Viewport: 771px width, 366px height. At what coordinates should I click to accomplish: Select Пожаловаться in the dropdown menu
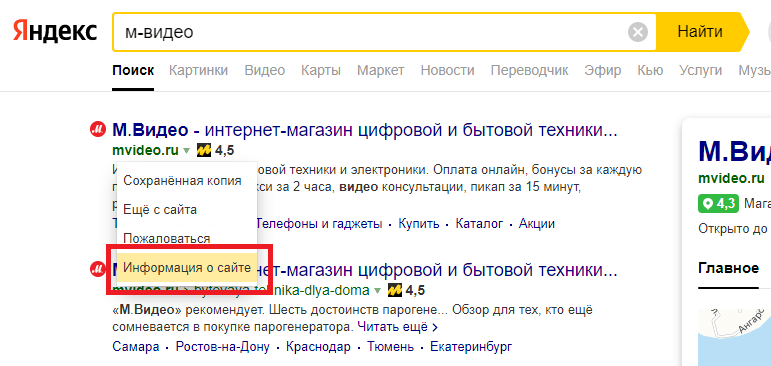coord(167,239)
